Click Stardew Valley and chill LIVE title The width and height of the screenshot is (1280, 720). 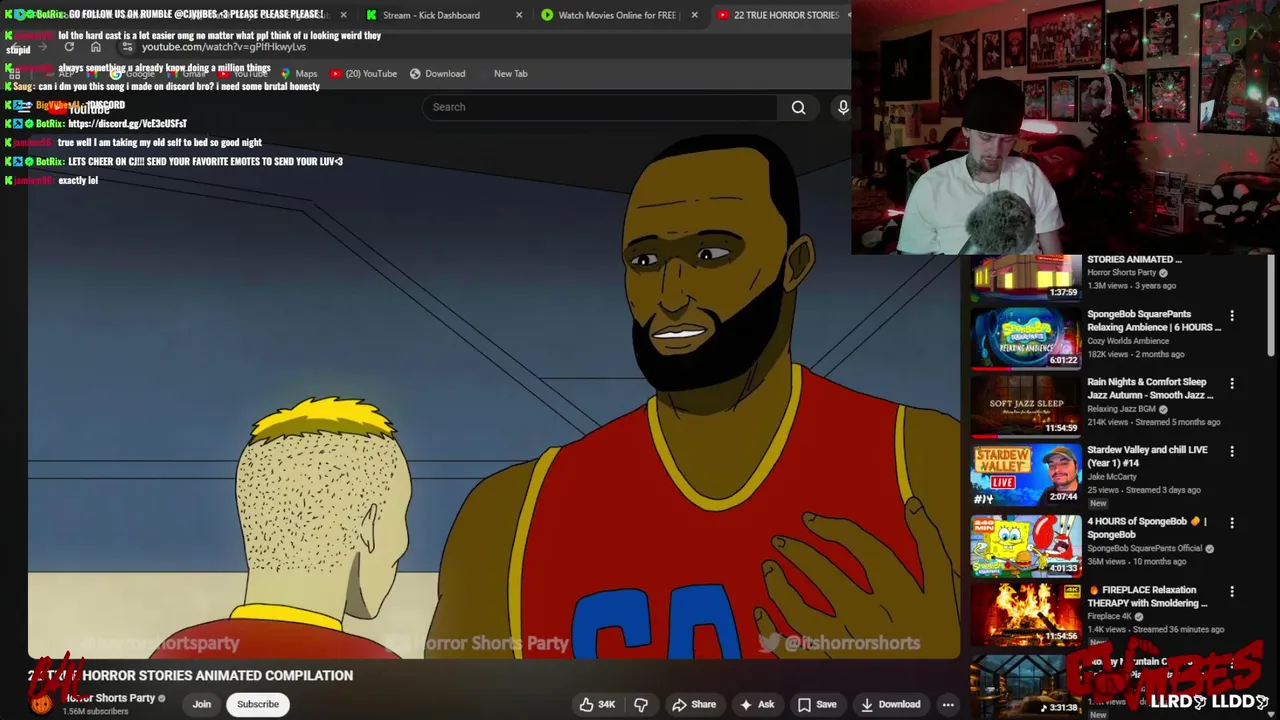1147,457
